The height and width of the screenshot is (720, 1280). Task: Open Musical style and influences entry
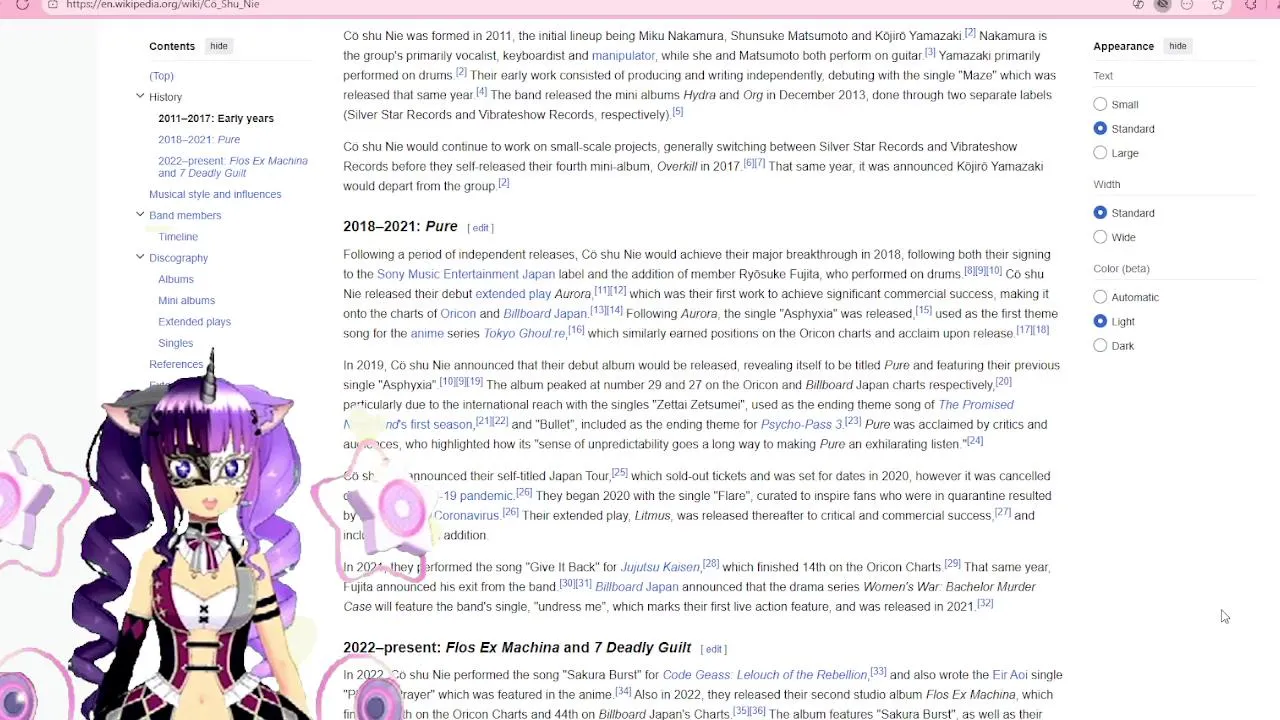(215, 194)
